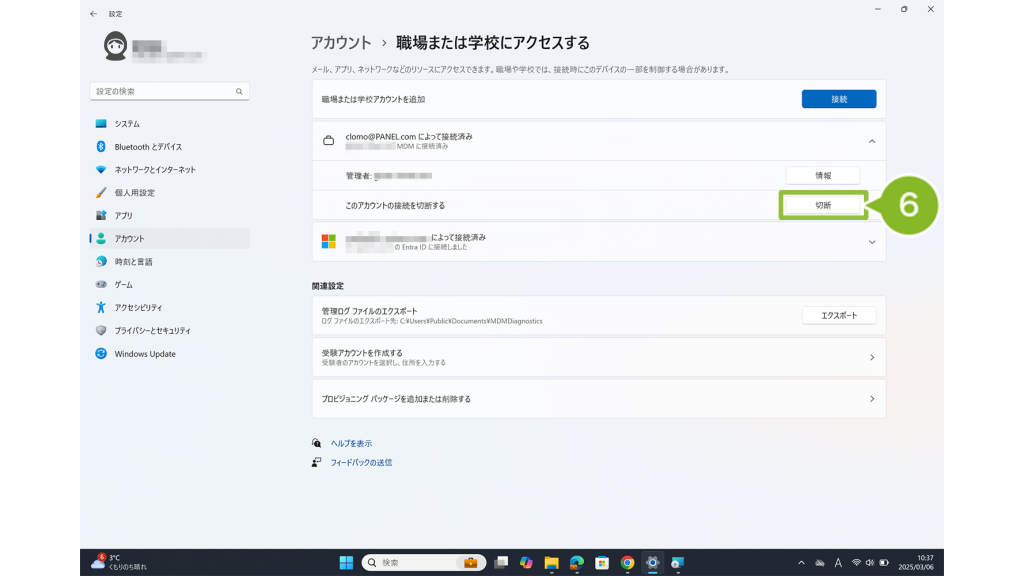
Task: Collapse the clomo@PANEL.com account entry
Action: point(872,141)
